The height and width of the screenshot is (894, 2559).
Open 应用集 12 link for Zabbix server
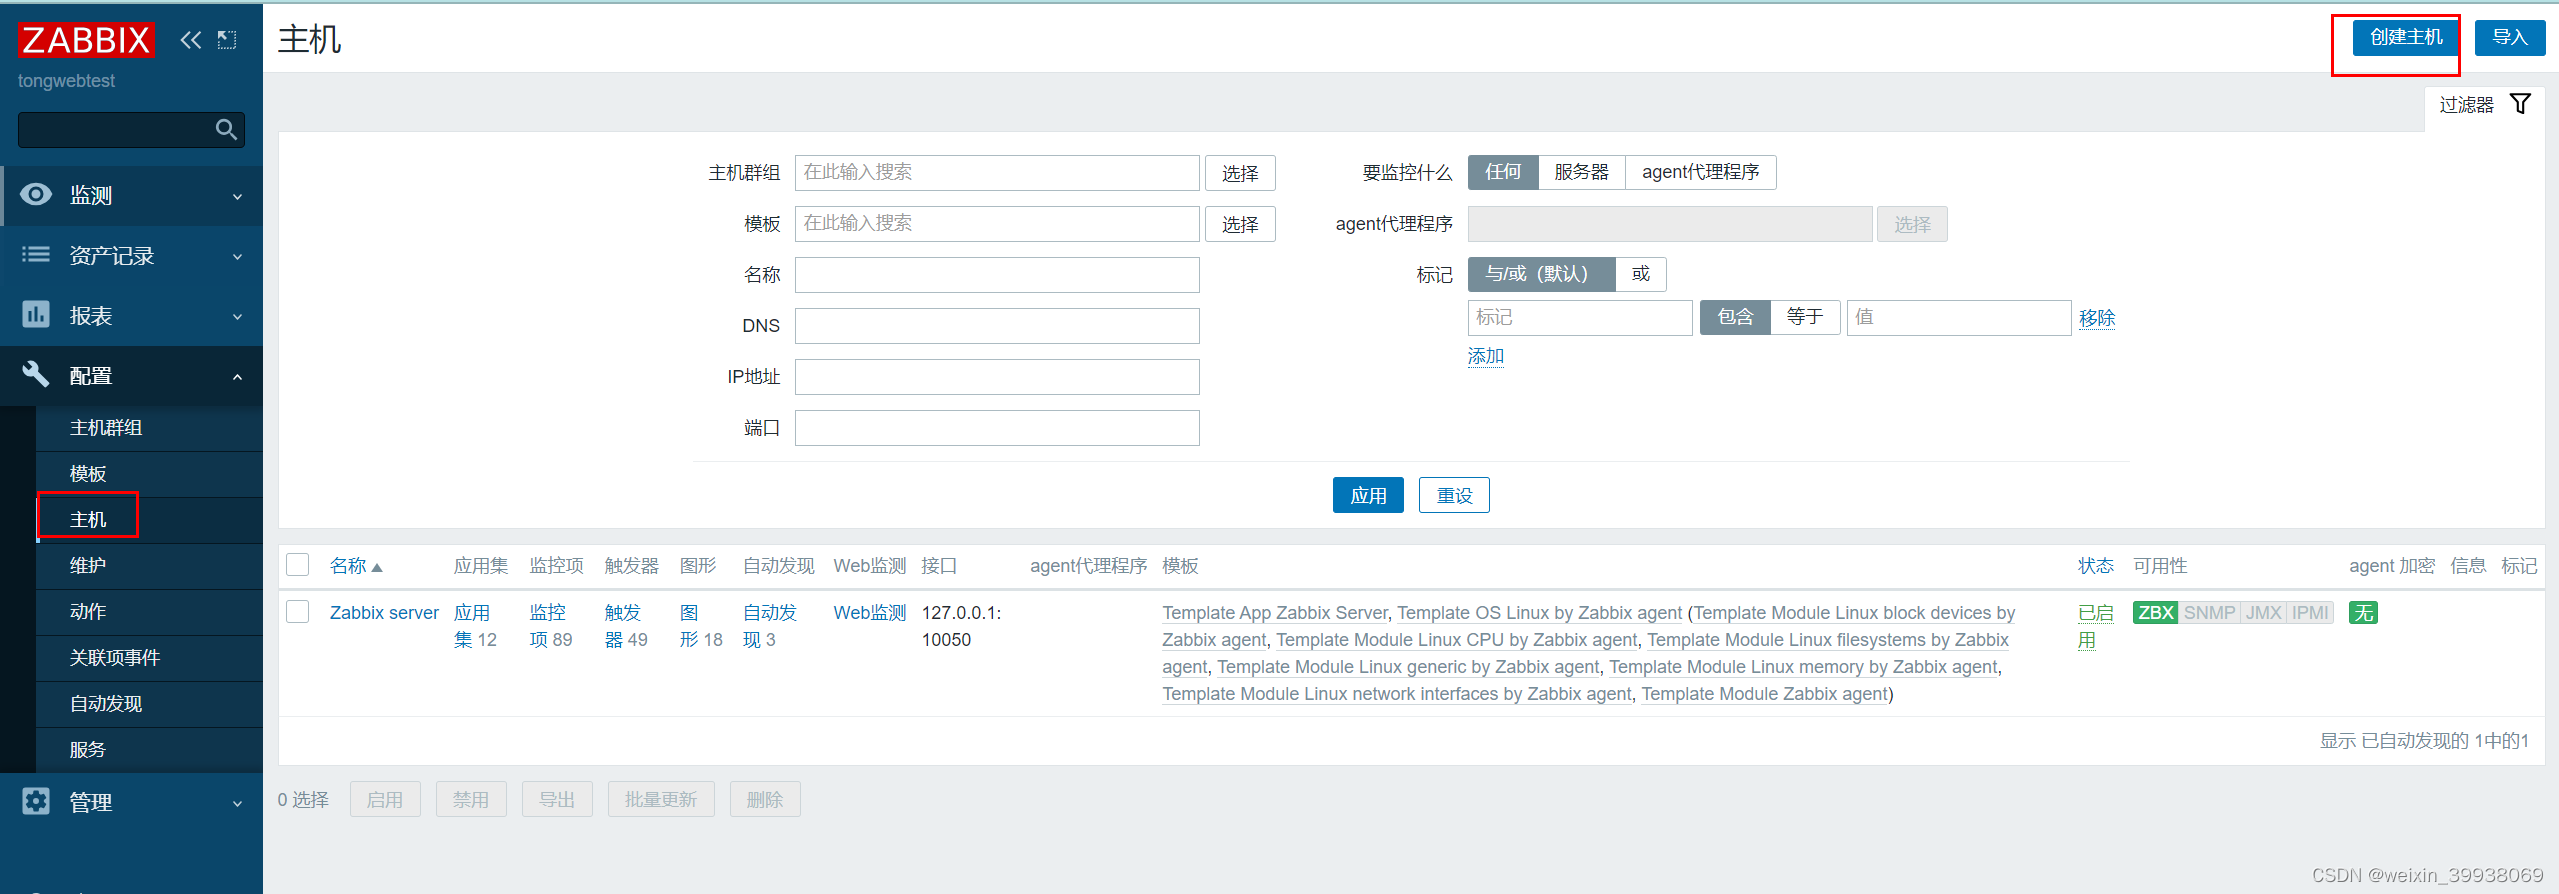pyautogui.click(x=472, y=626)
